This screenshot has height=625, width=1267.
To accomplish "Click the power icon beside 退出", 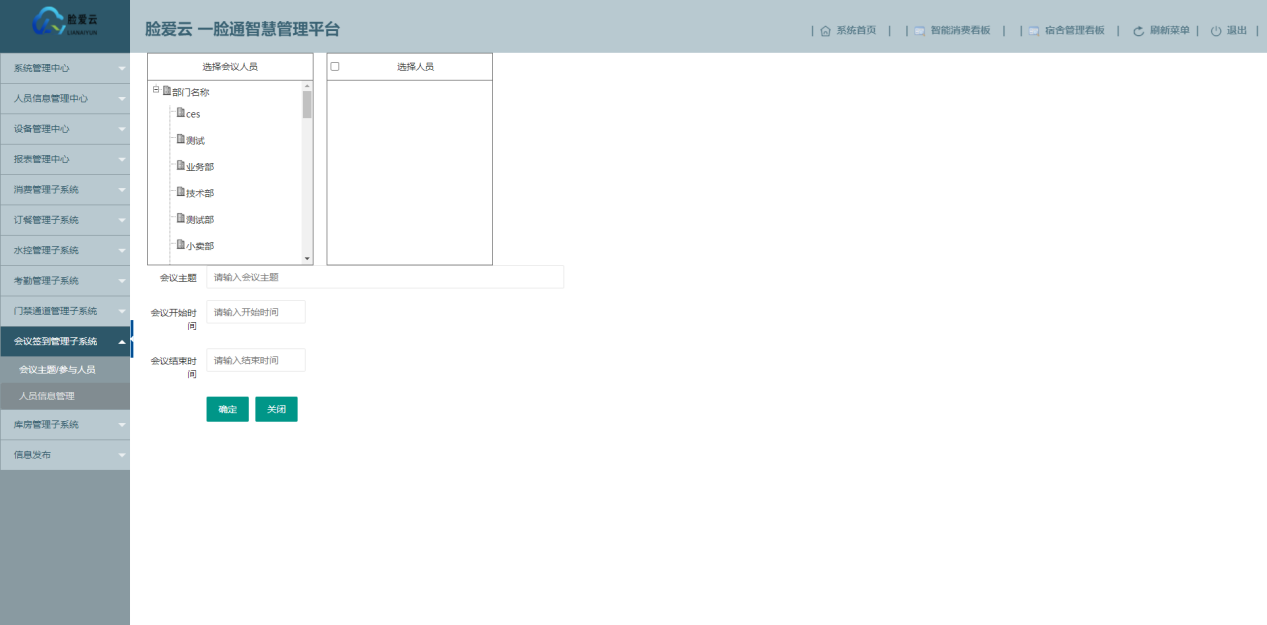I will click(1216, 31).
